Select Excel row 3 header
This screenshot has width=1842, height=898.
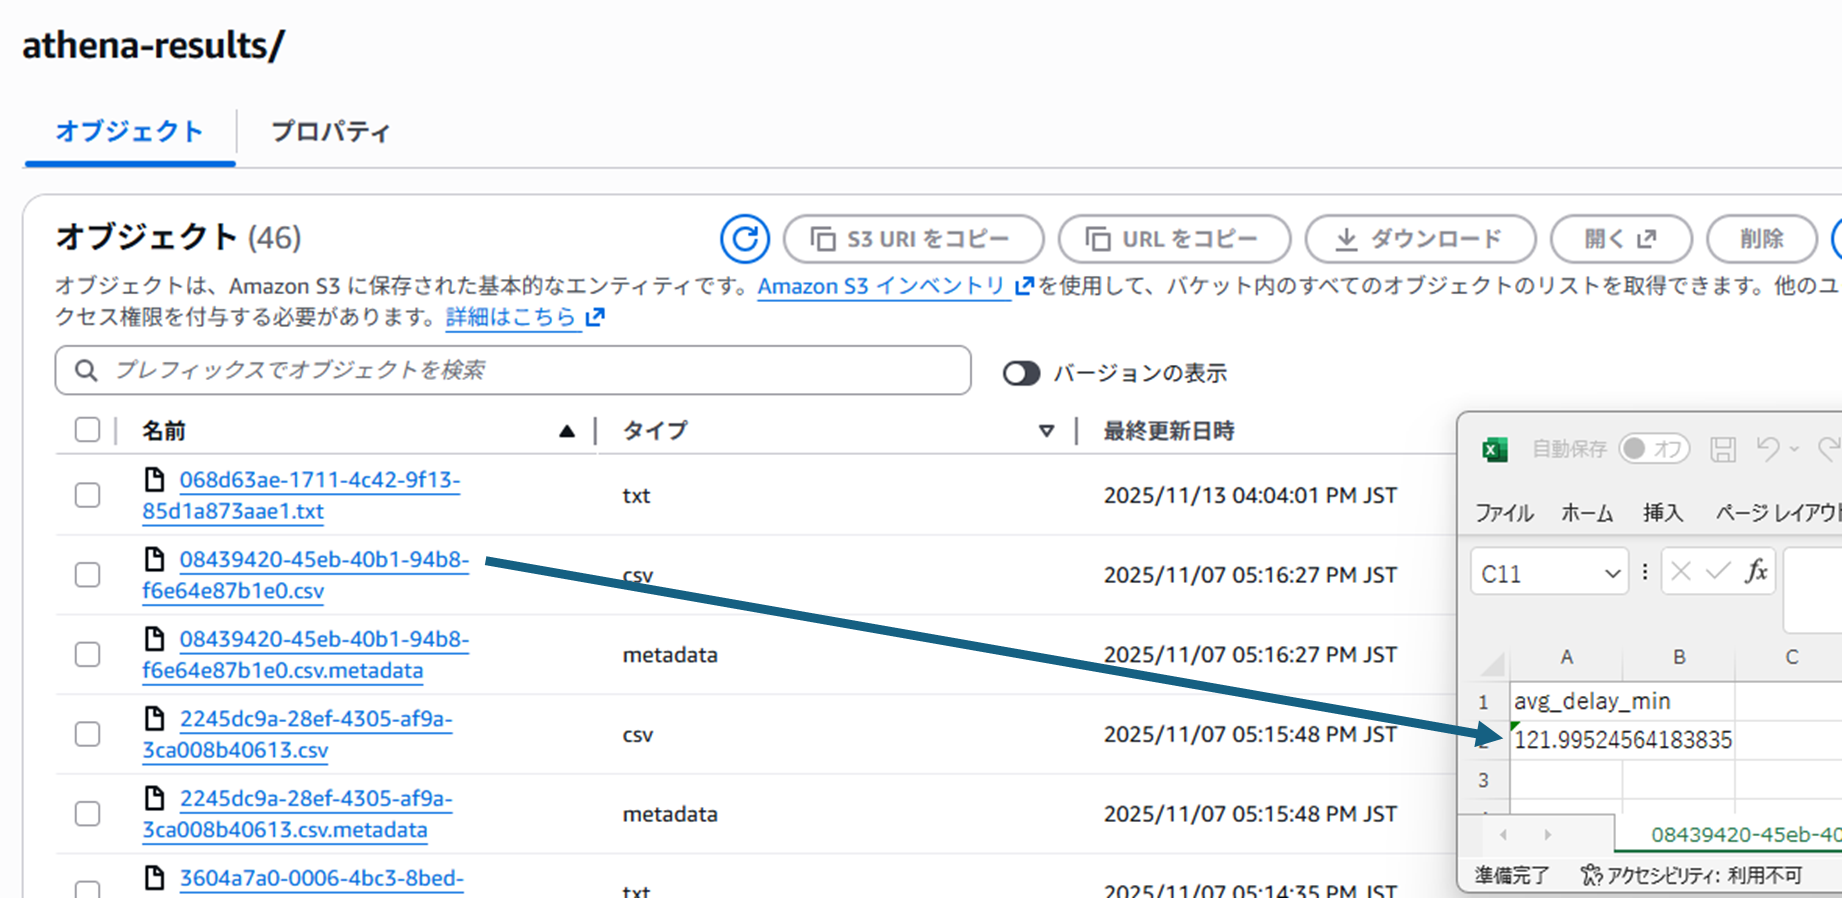[x=1484, y=780]
